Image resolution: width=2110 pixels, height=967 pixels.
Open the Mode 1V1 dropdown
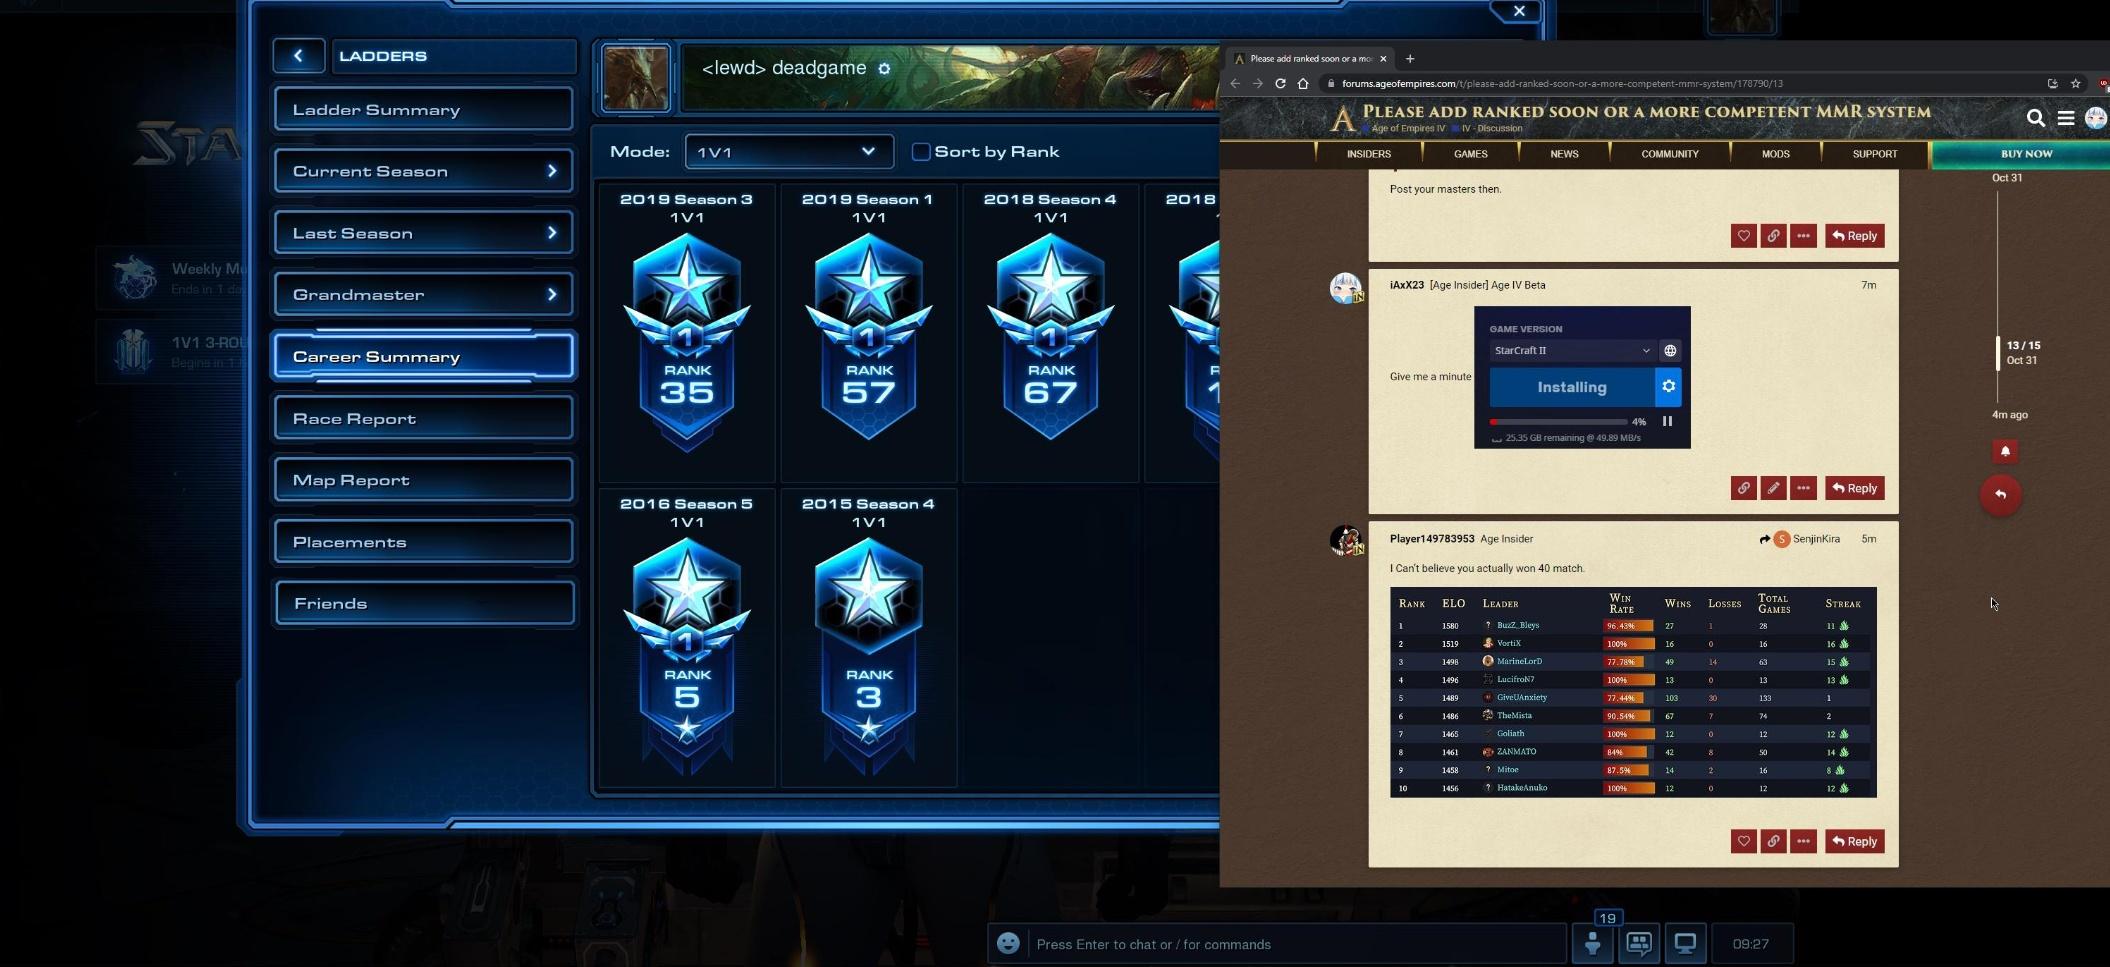788,152
